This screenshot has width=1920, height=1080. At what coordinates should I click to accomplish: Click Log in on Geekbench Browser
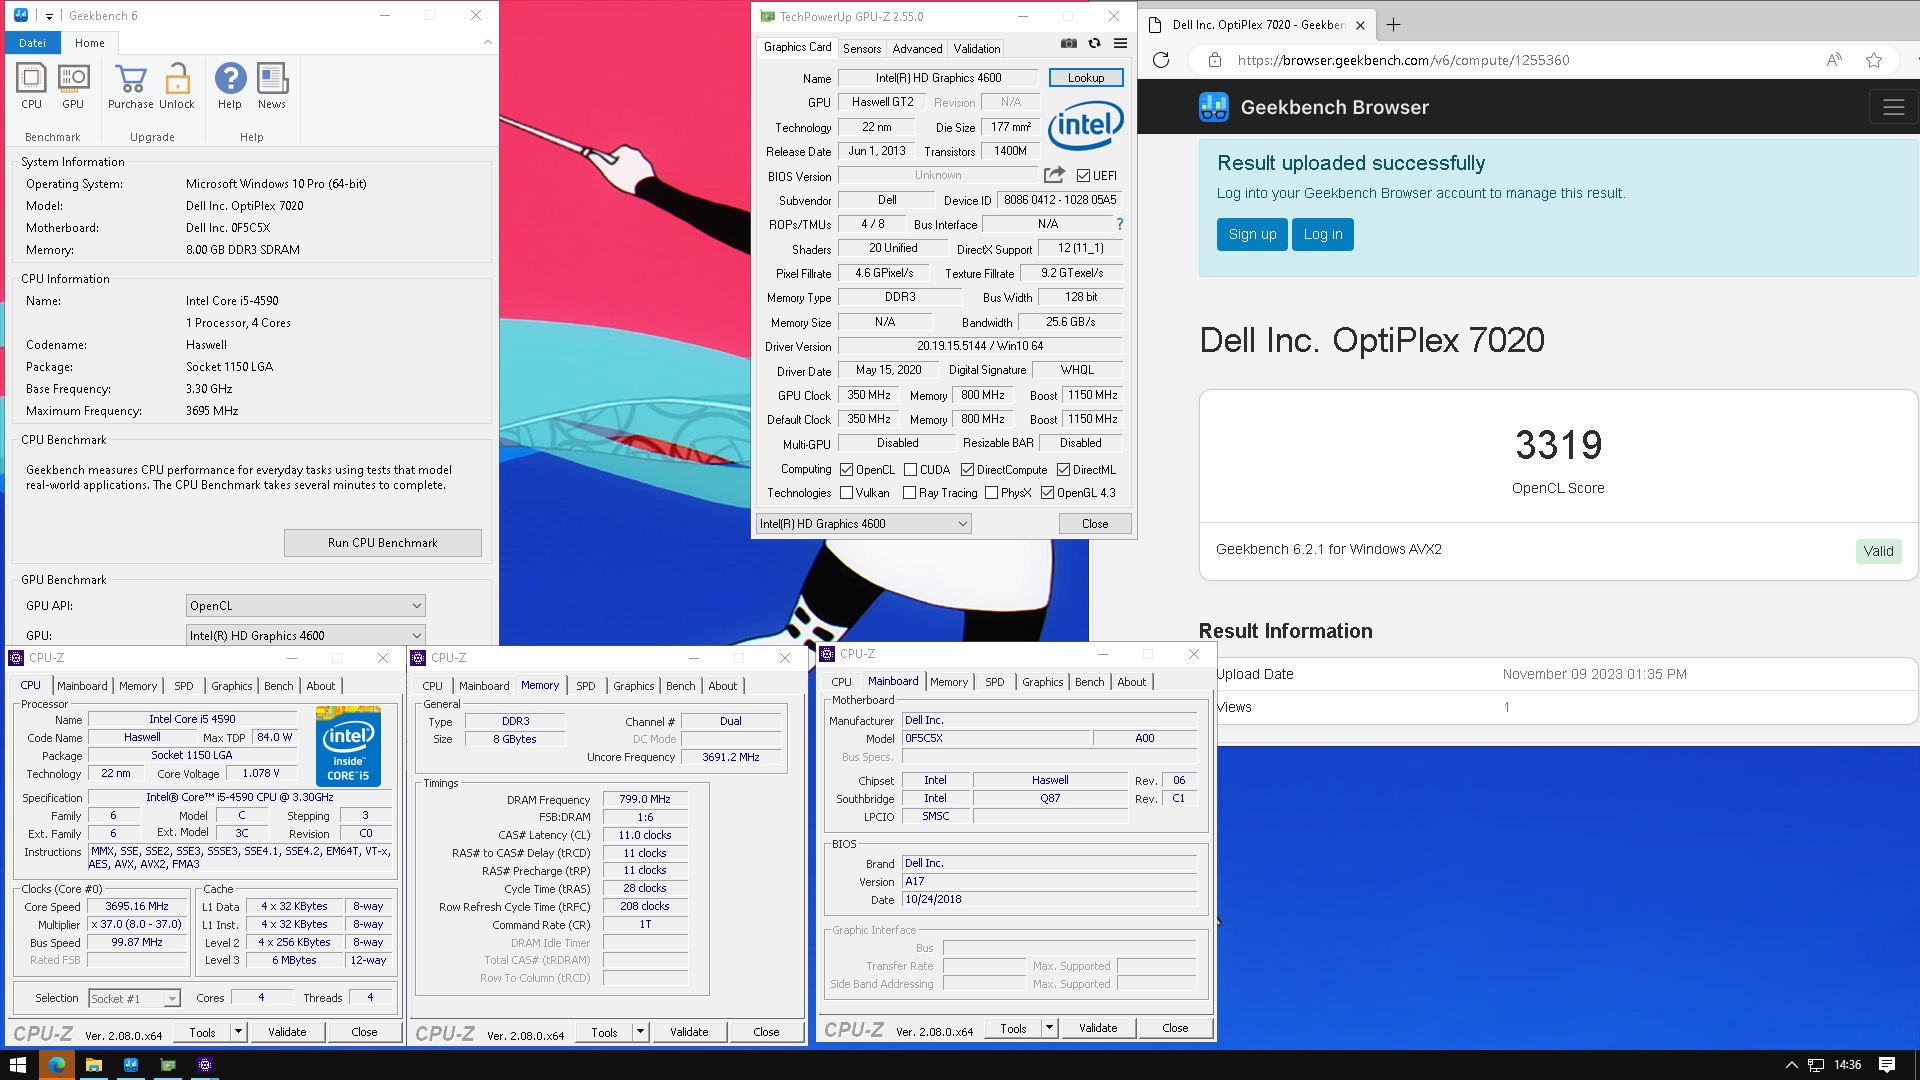pos(1323,234)
